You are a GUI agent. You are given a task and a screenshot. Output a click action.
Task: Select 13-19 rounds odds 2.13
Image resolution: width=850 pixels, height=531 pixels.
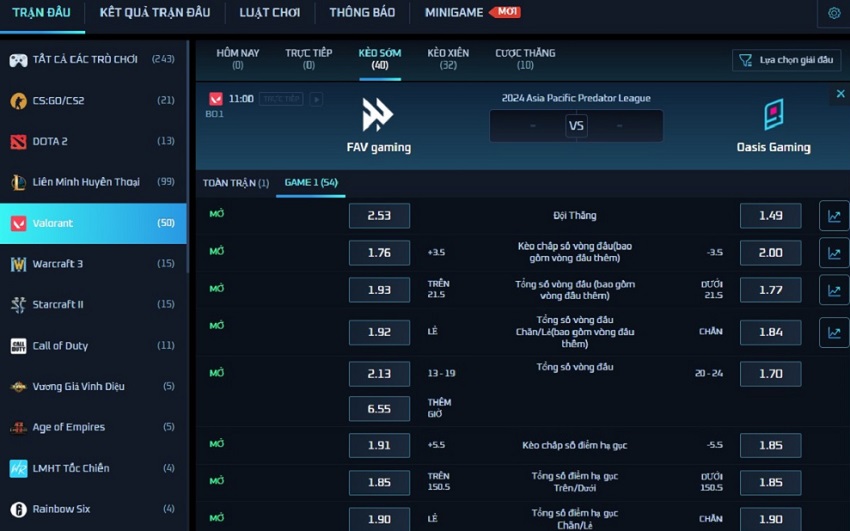379,374
